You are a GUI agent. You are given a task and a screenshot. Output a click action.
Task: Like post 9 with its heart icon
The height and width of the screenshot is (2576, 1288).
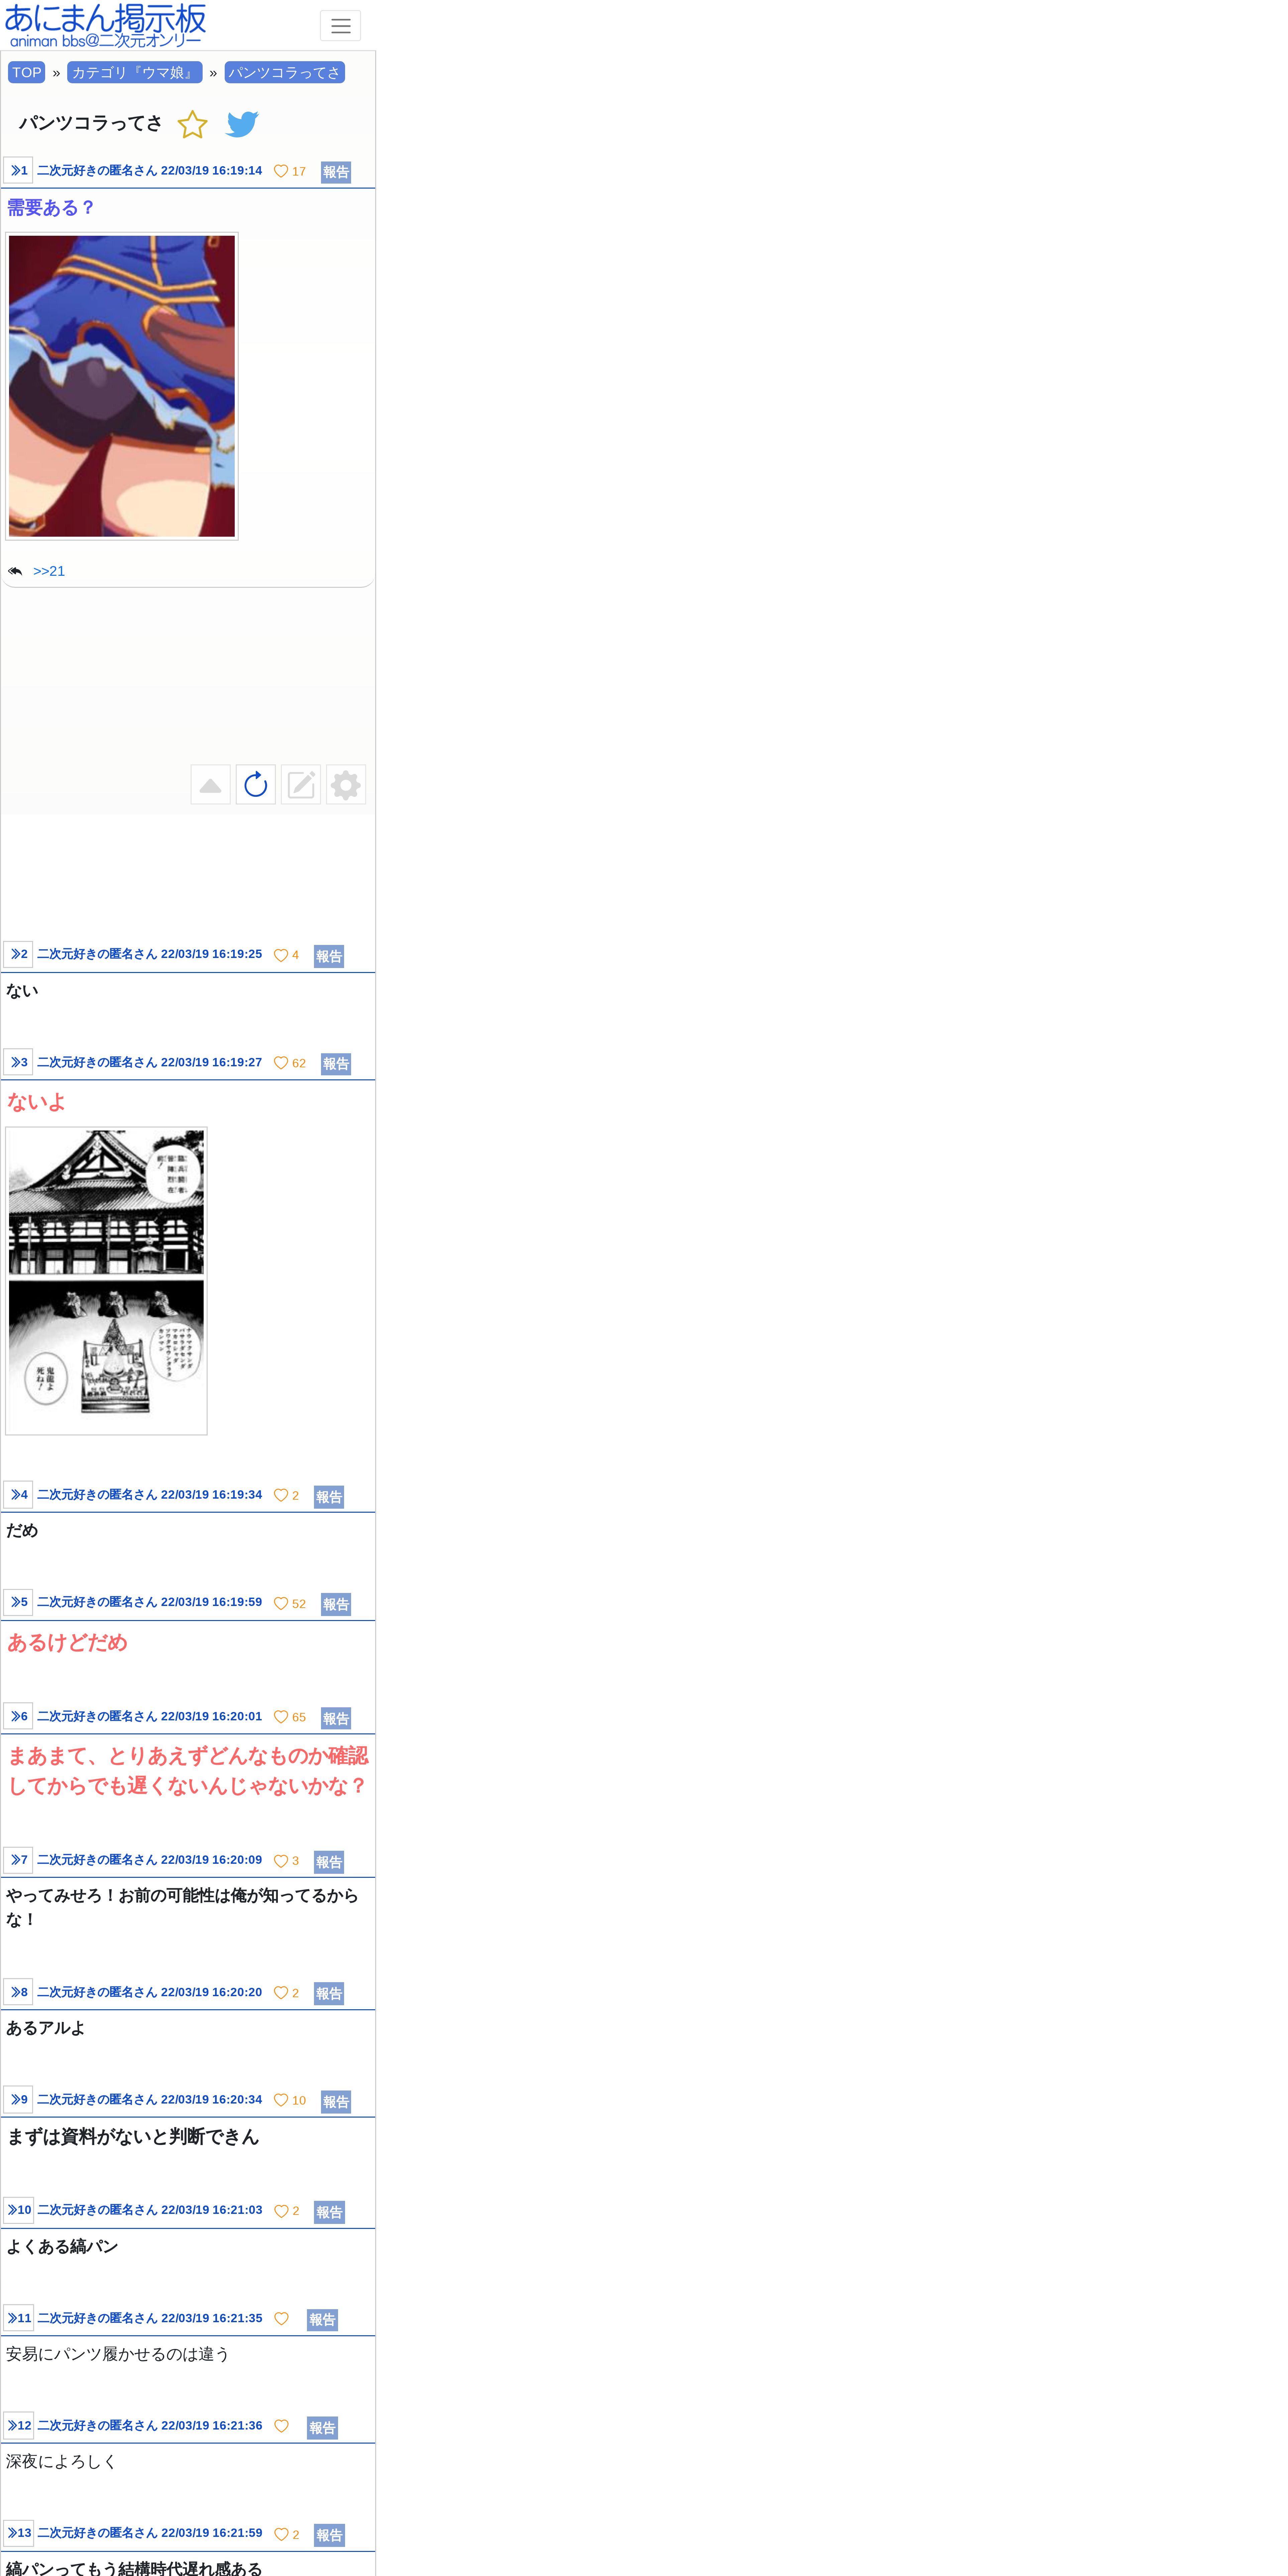[x=281, y=2100]
